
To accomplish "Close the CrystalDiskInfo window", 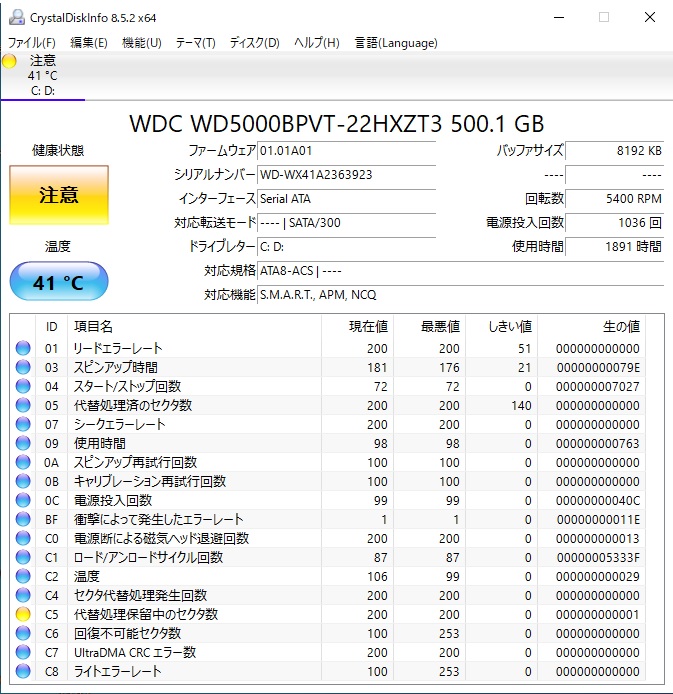I will 650,18.
